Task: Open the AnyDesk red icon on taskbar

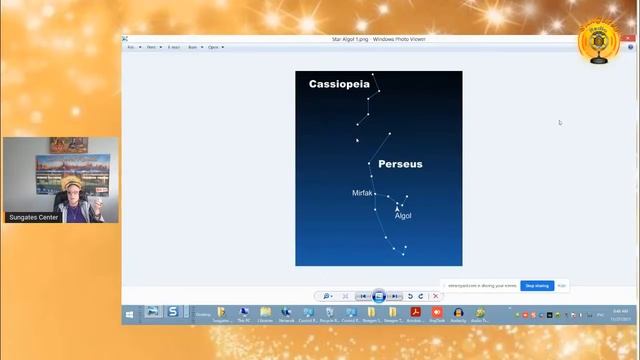Action: click(x=437, y=314)
